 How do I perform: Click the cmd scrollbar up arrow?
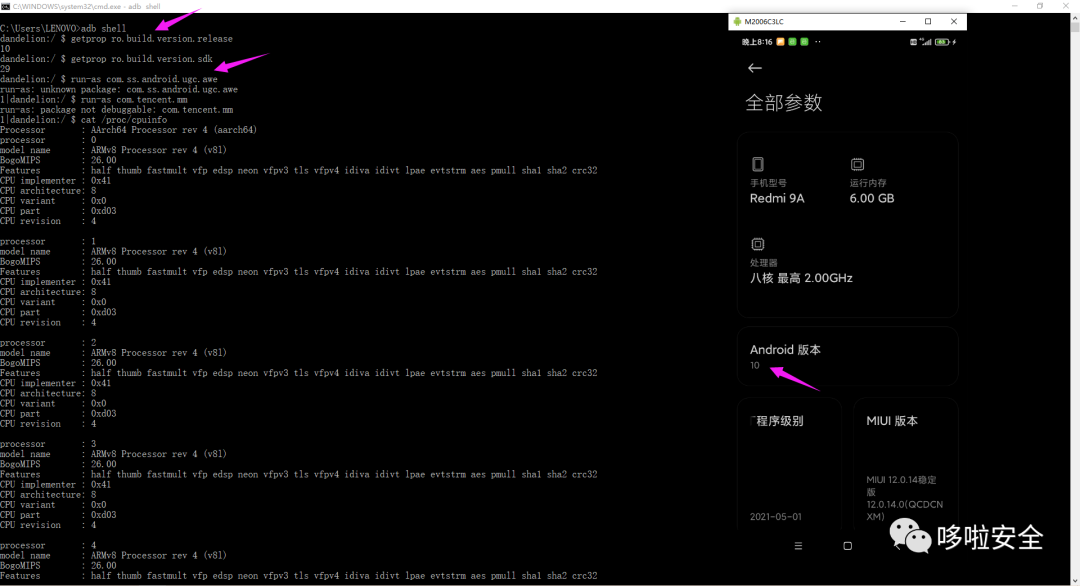[x=1074, y=19]
